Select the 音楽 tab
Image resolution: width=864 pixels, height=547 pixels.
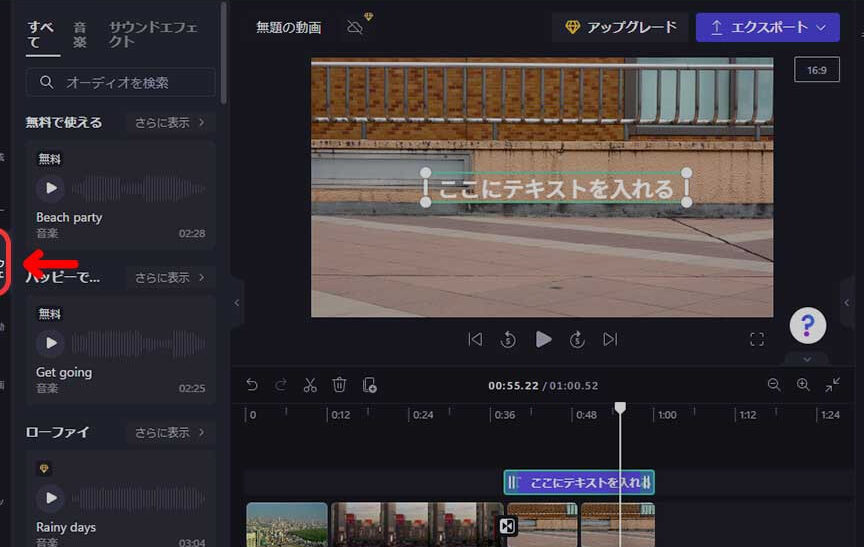click(x=80, y=34)
